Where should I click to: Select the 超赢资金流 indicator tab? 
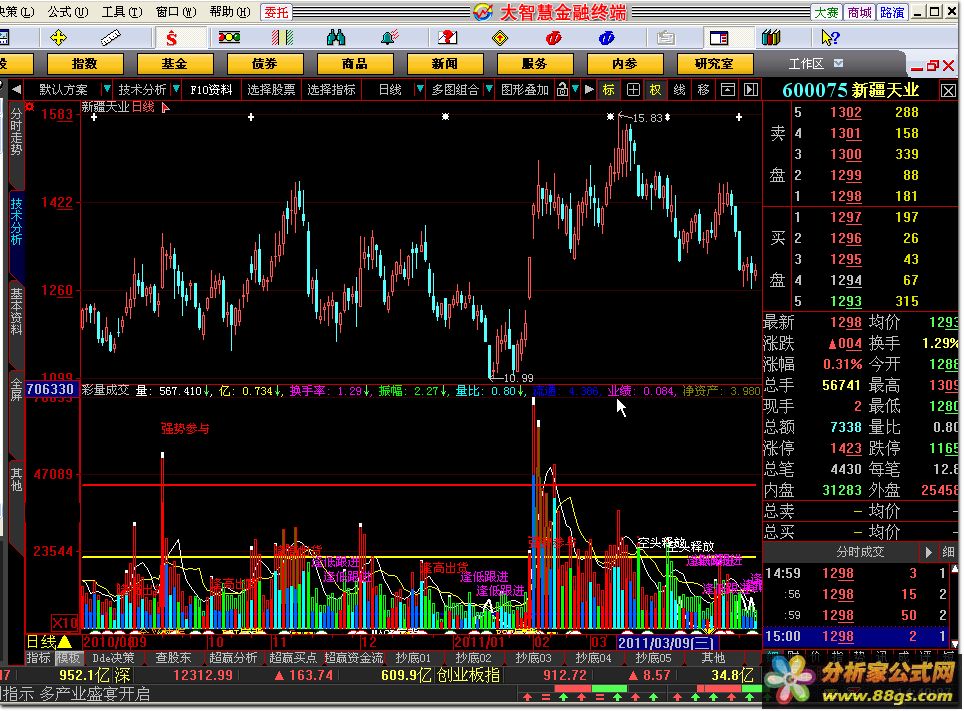[354, 658]
